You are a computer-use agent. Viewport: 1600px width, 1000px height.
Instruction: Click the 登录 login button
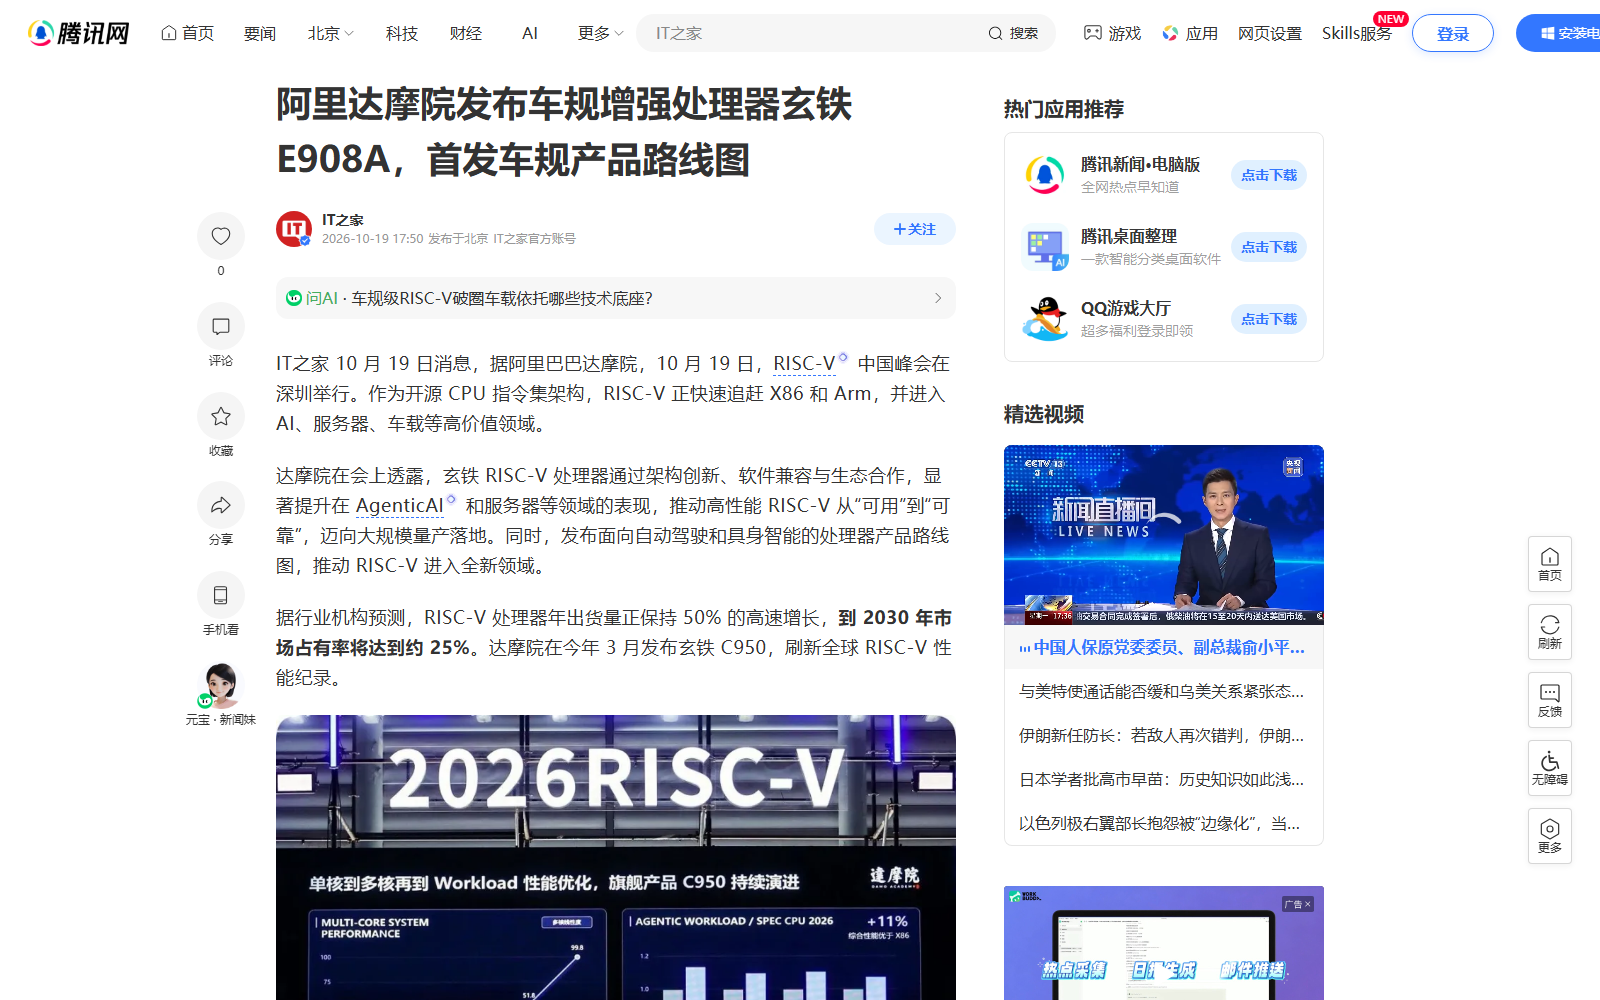pyautogui.click(x=1453, y=33)
